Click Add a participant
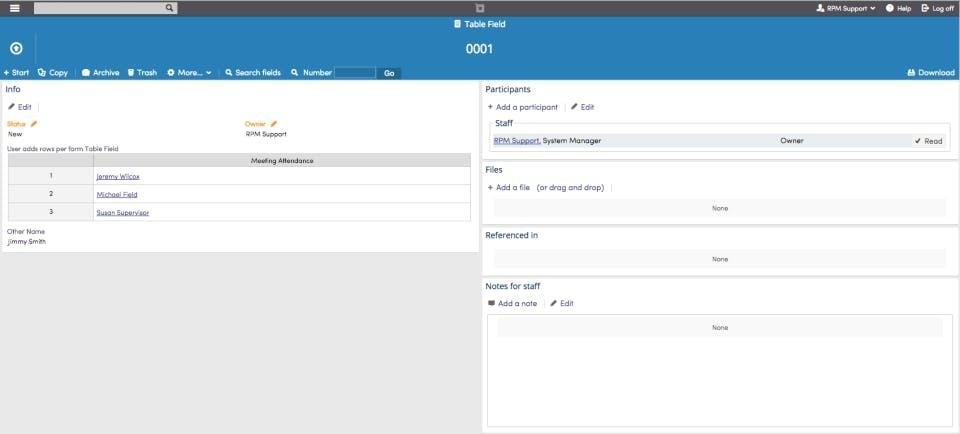This screenshot has height=434, width=960. pyautogui.click(x=523, y=107)
